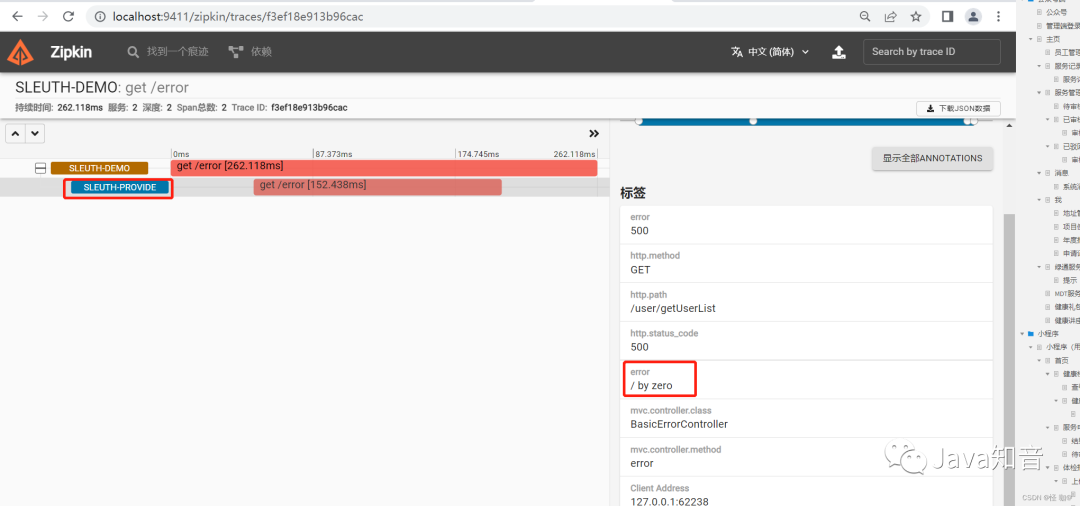
Task: Click Client Address 127.0.0.1:62238 value
Action: (x=669, y=502)
